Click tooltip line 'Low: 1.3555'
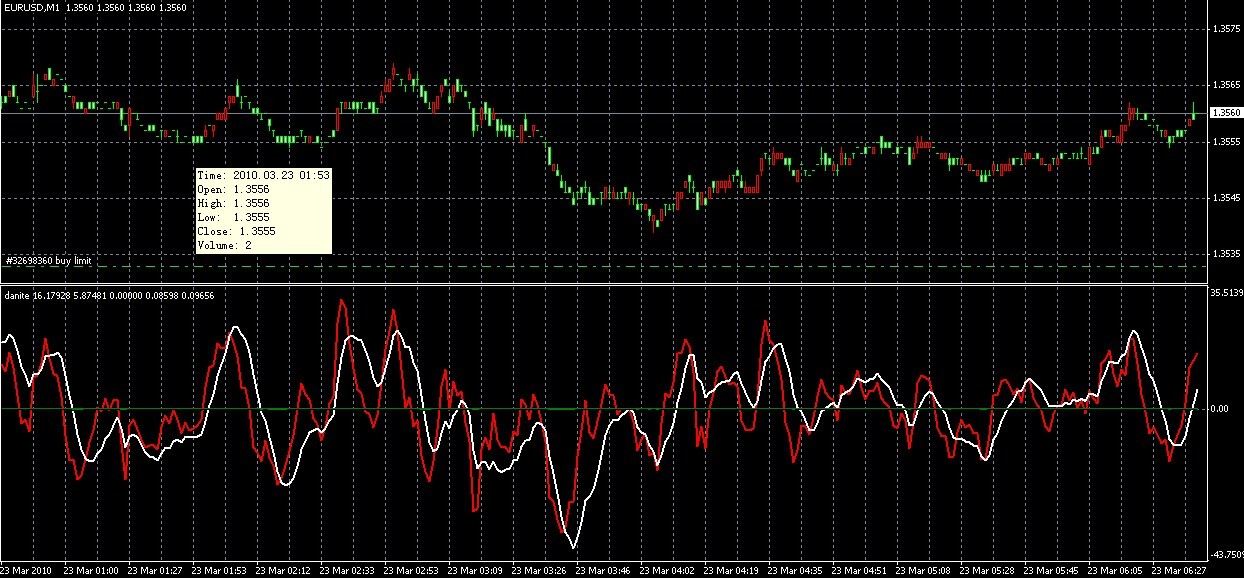Viewport: 1244px width, 578px height. pos(234,217)
